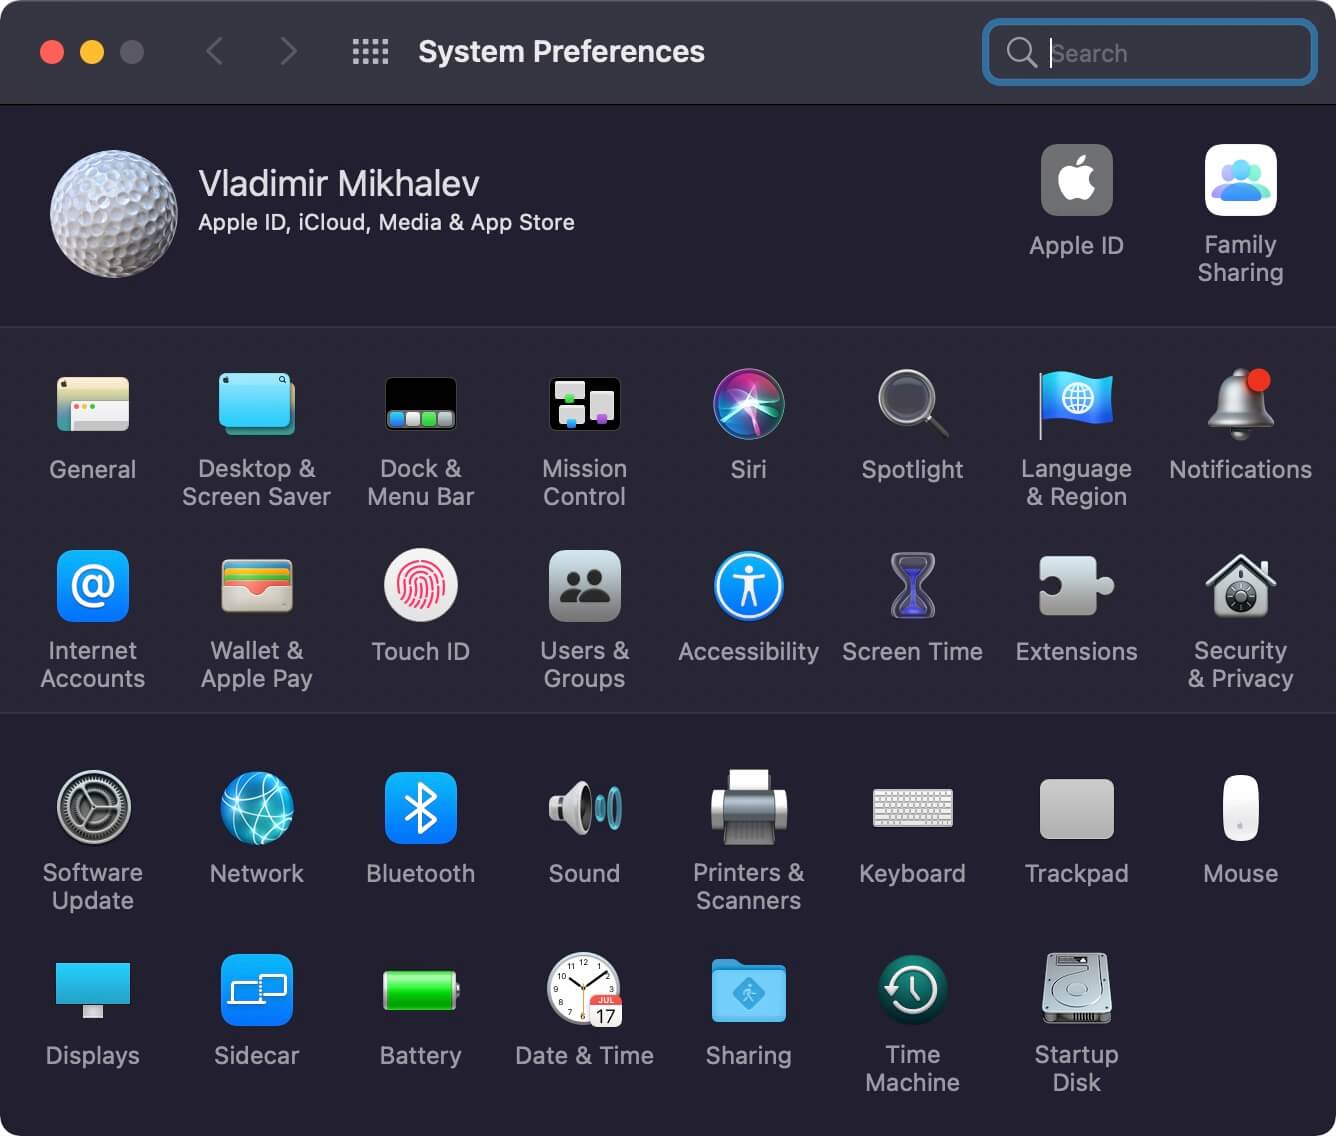Open Mouse preferences
This screenshot has width=1336, height=1136.
1241,808
